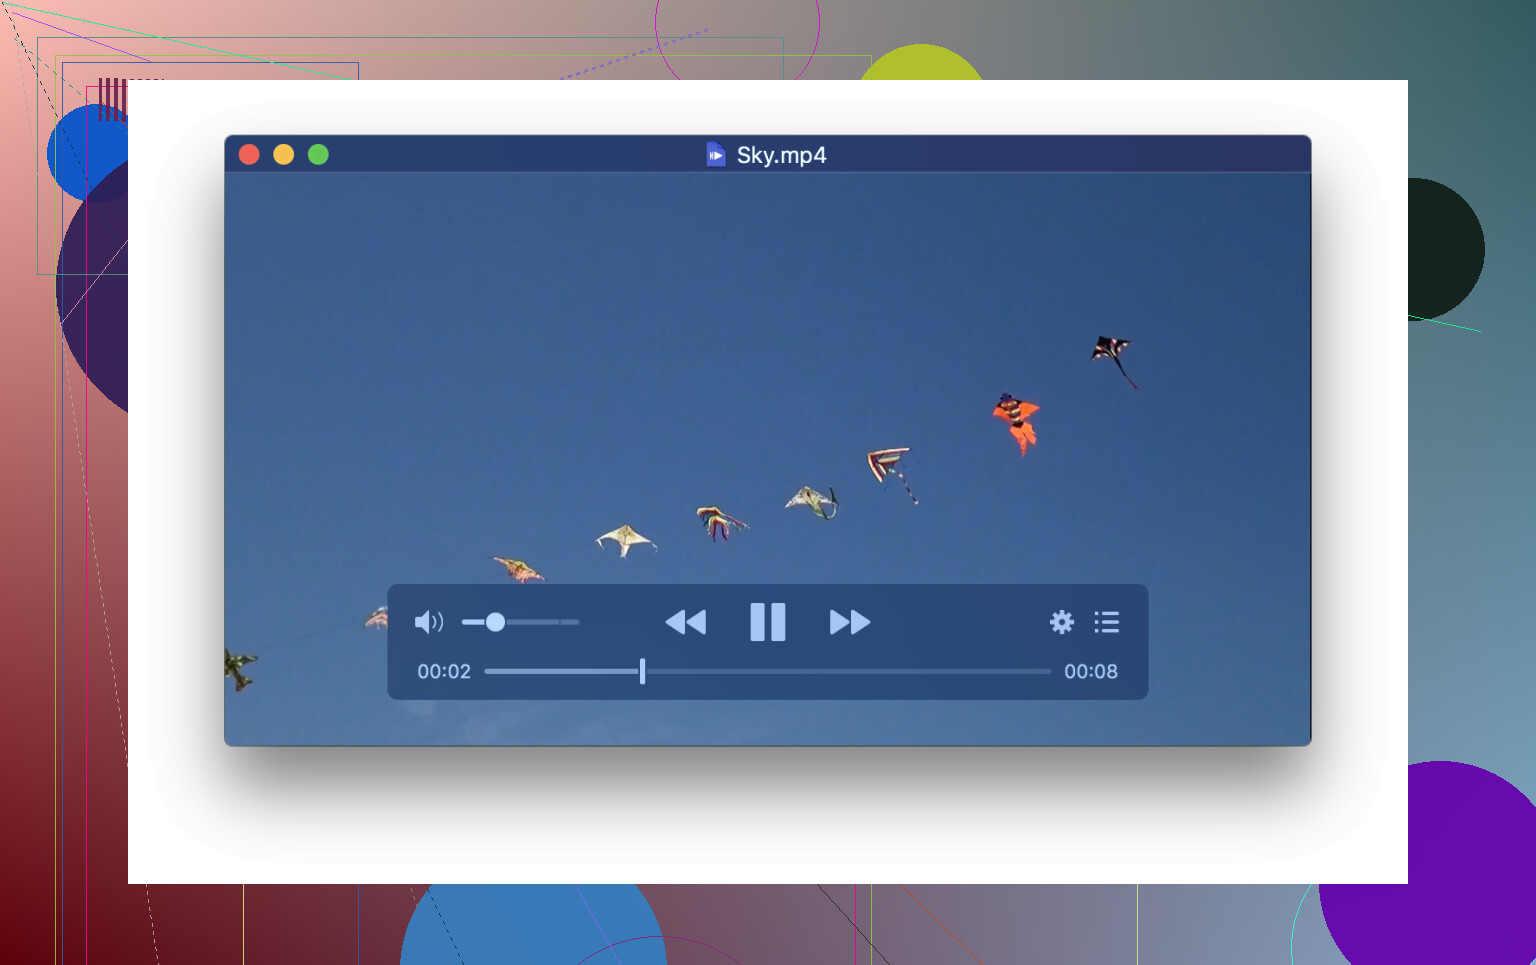Enter full screen with the green button
1536x965 pixels.
(318, 154)
